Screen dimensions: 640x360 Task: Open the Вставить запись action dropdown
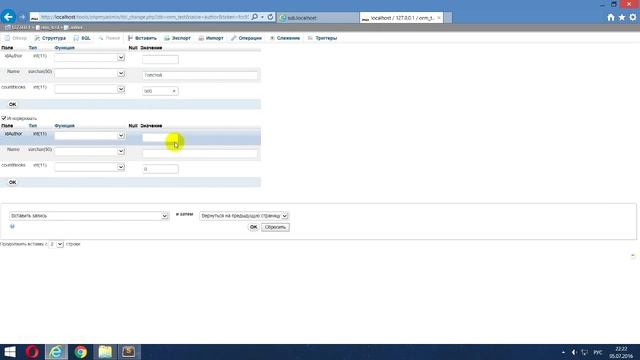pyautogui.click(x=89, y=216)
